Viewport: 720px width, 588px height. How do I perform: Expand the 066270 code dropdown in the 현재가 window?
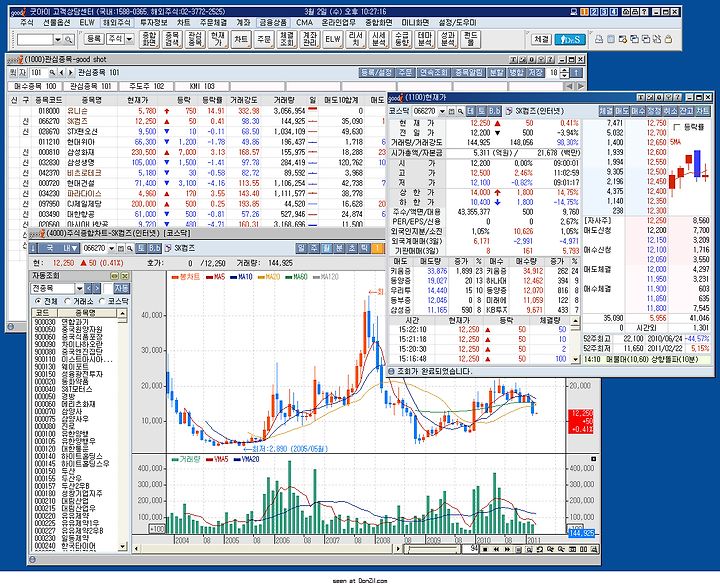442,111
